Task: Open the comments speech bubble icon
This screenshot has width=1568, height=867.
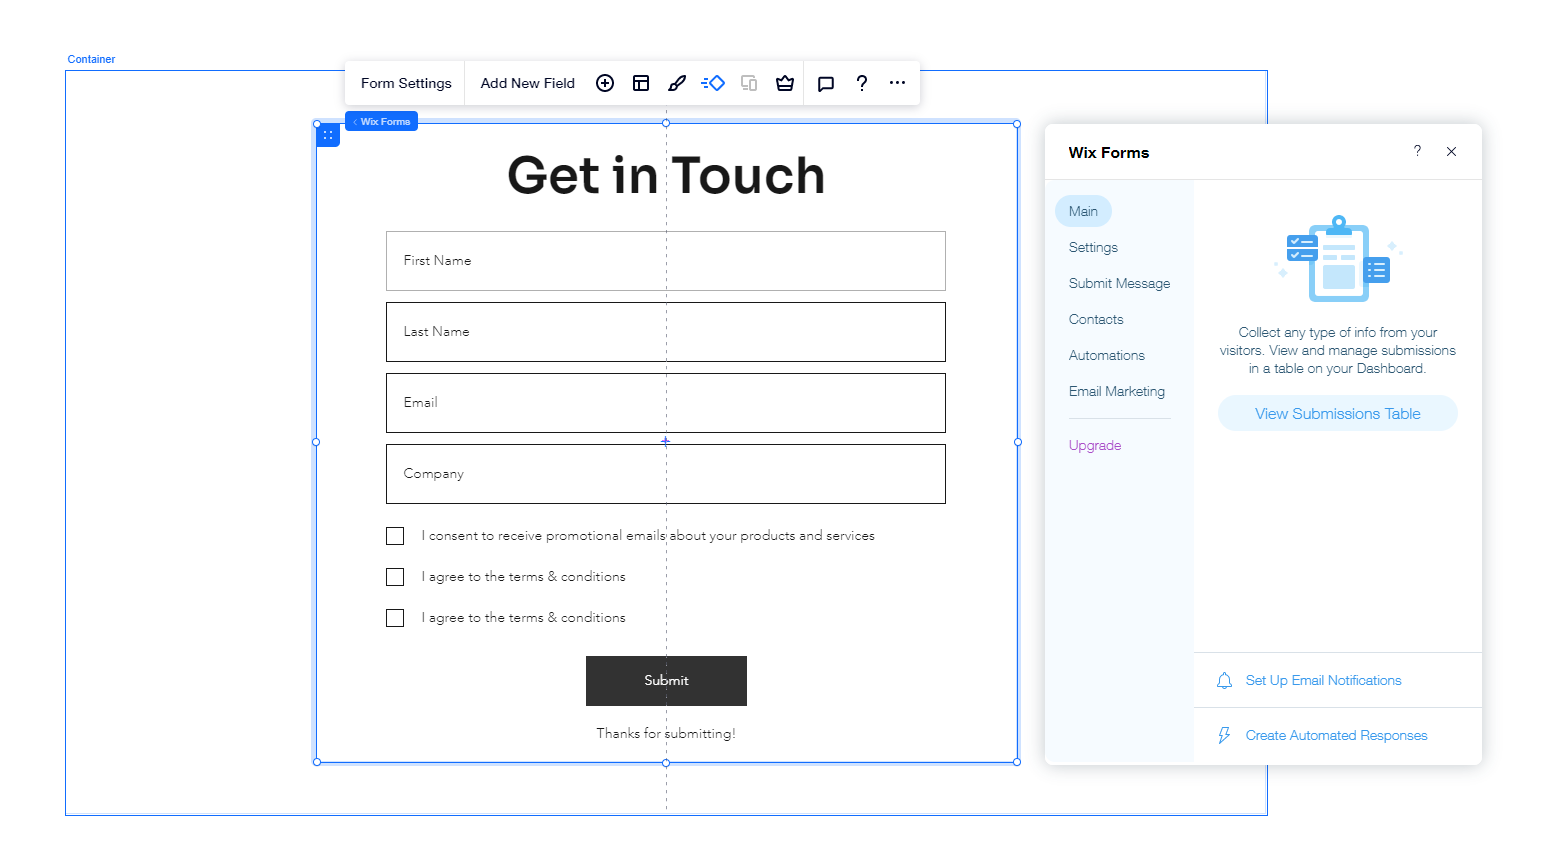Action: click(826, 83)
